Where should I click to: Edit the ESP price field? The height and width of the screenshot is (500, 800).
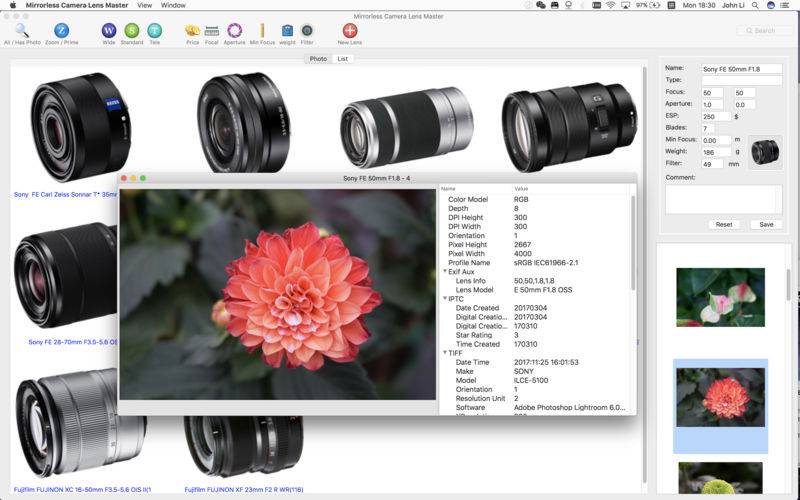[715, 116]
